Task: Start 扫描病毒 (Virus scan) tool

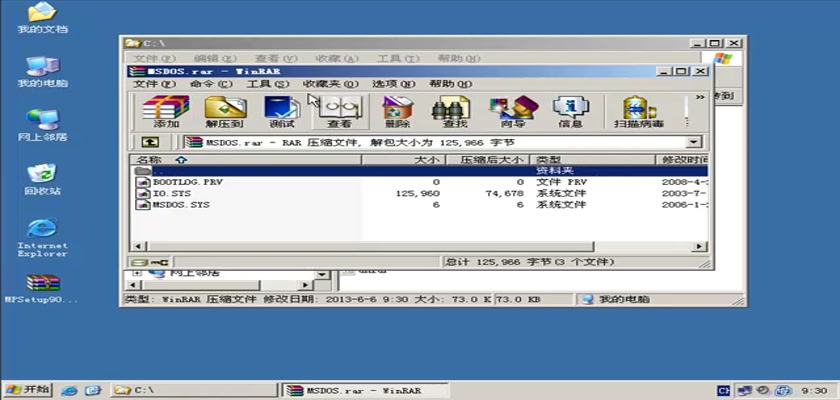Action: (639, 112)
